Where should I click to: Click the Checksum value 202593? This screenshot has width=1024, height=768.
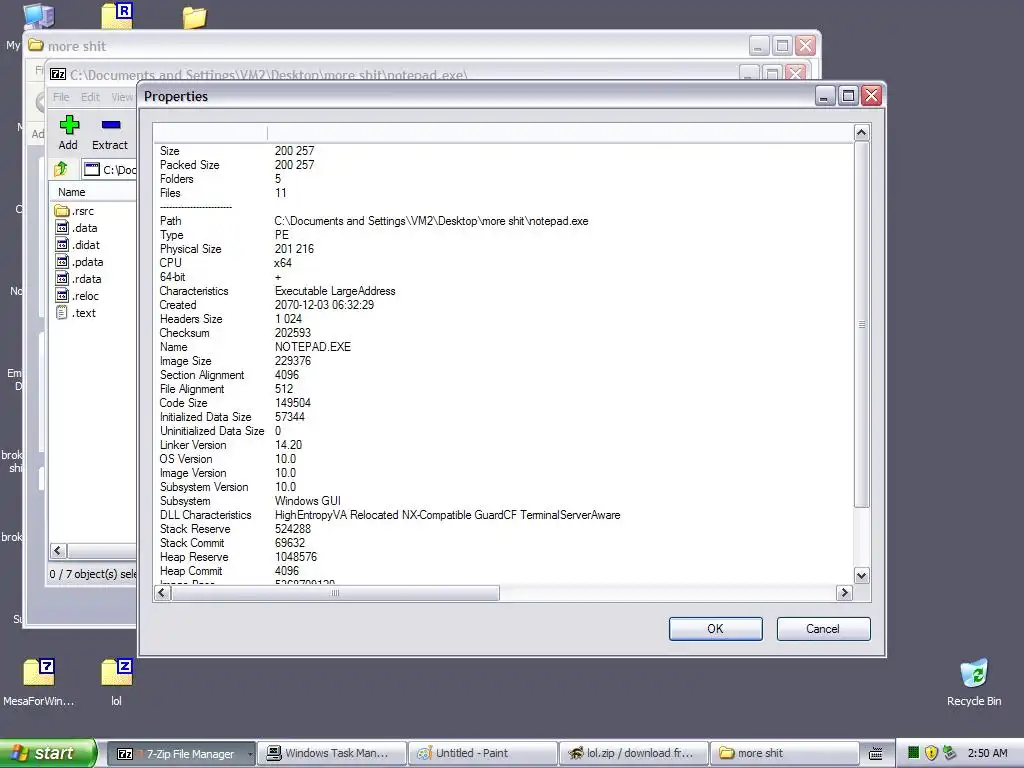pyautogui.click(x=293, y=332)
